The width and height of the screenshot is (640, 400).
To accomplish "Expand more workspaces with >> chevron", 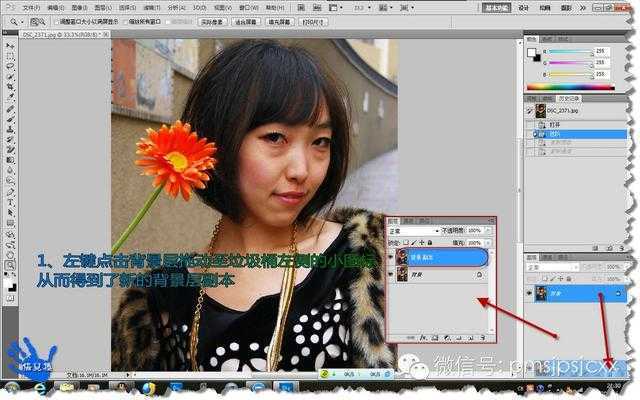I will point(583,8).
